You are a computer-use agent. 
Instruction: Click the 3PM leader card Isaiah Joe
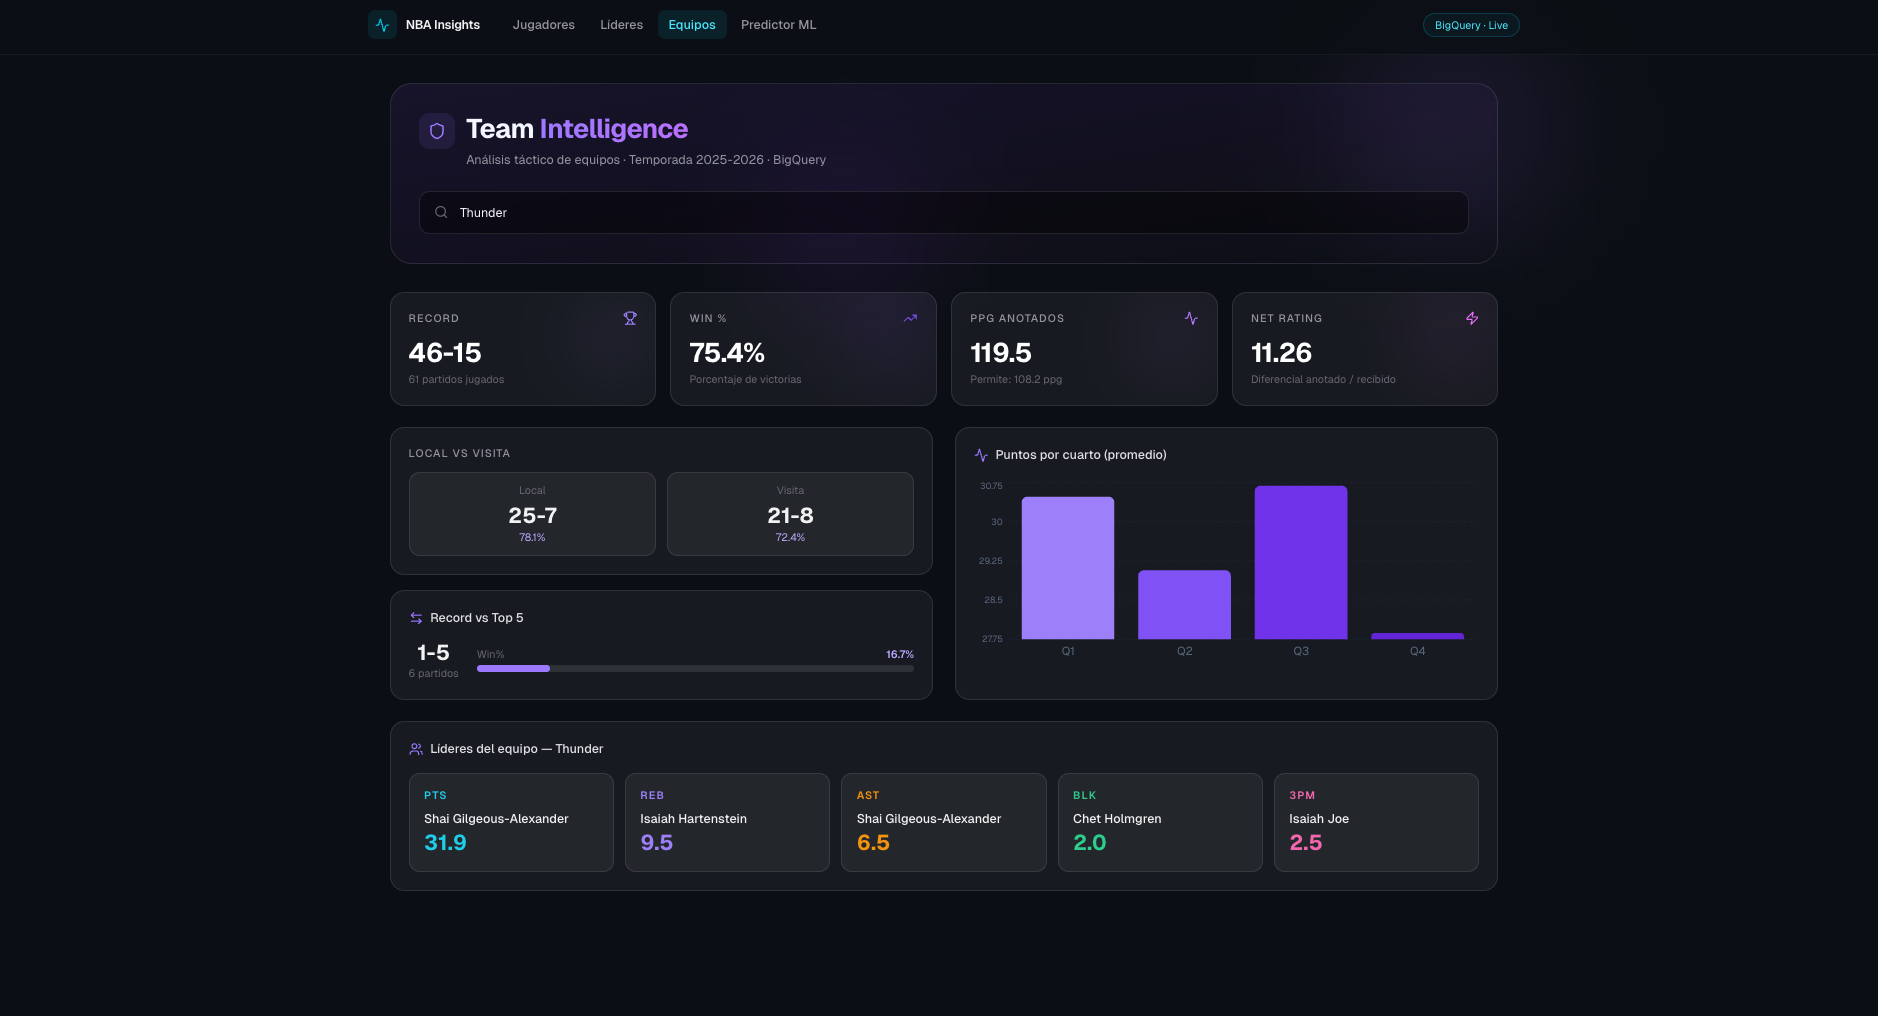[x=1376, y=822]
